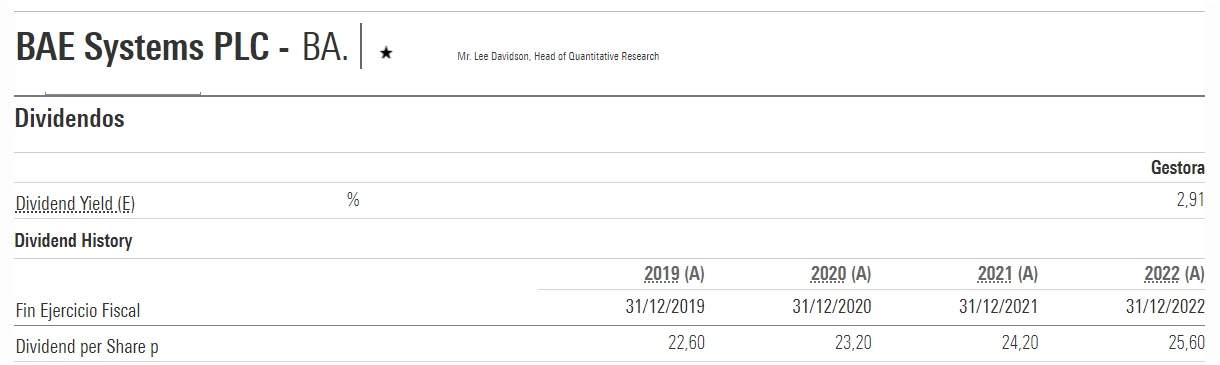Click the Dividend per Share p label

88,346
